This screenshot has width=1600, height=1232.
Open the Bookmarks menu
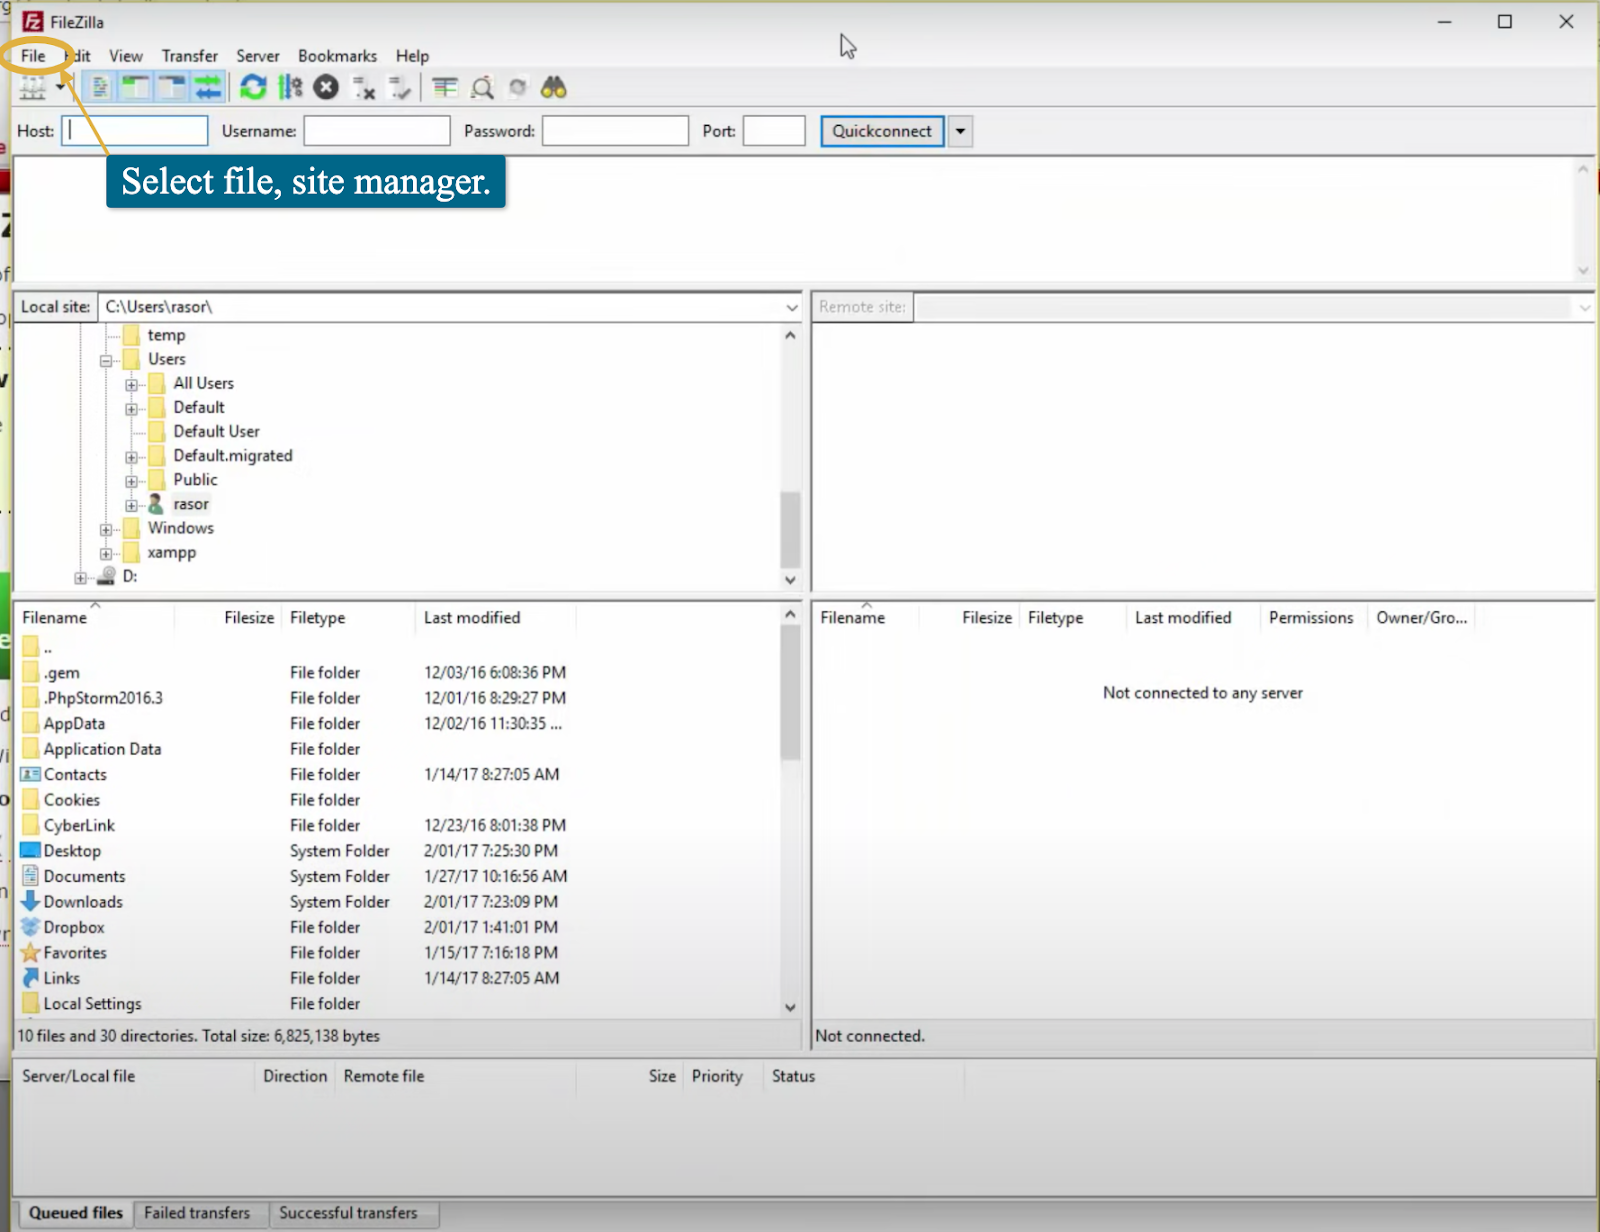[x=338, y=56]
